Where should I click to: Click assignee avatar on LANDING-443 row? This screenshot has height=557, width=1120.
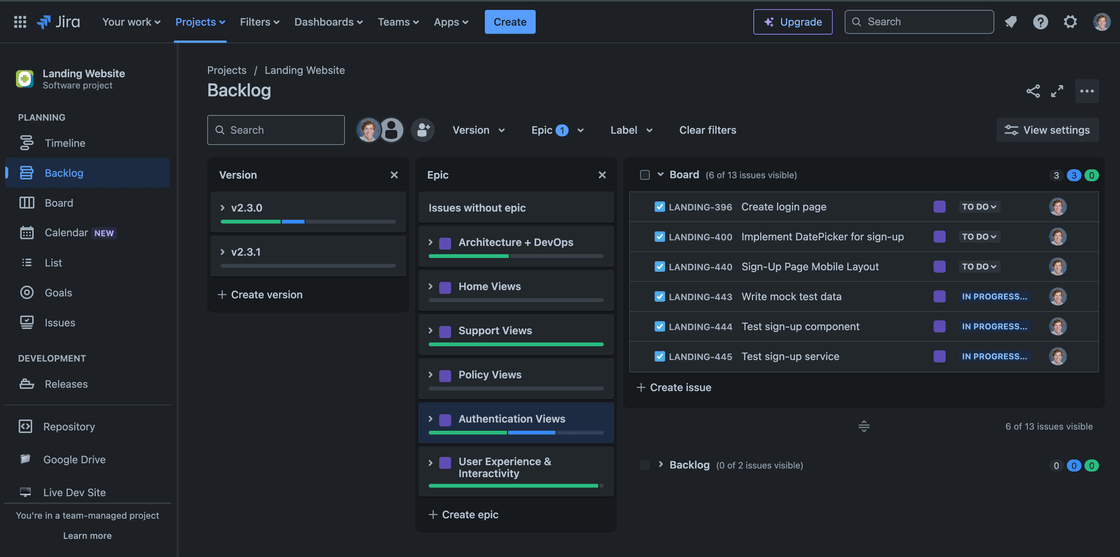point(1058,296)
